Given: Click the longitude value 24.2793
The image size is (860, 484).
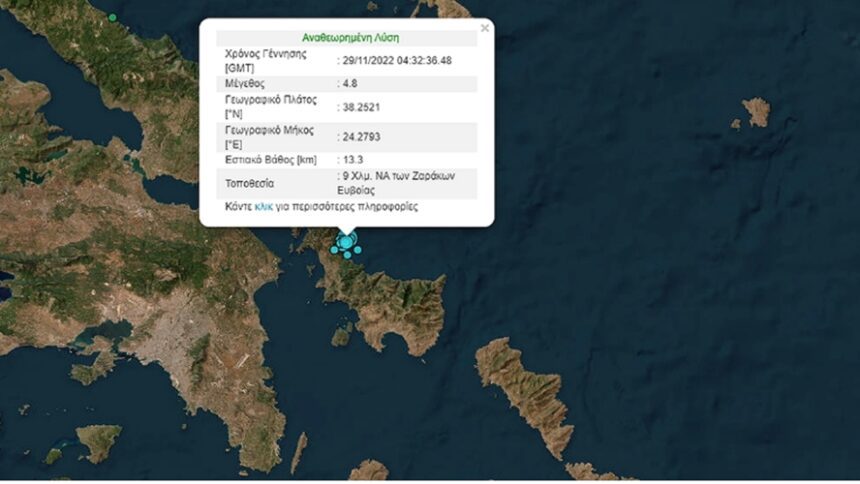Looking at the screenshot, I should [361, 136].
